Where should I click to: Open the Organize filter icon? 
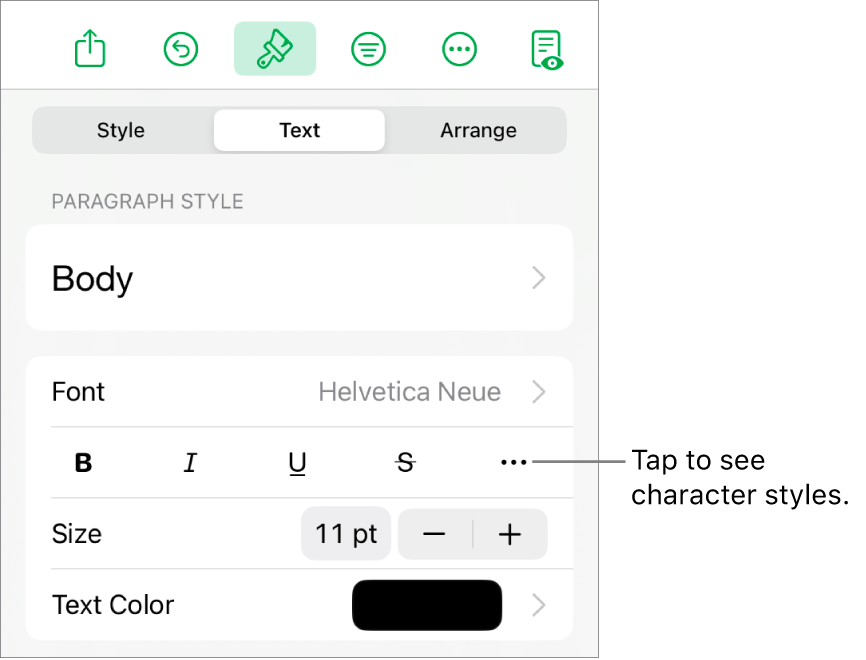click(x=368, y=49)
